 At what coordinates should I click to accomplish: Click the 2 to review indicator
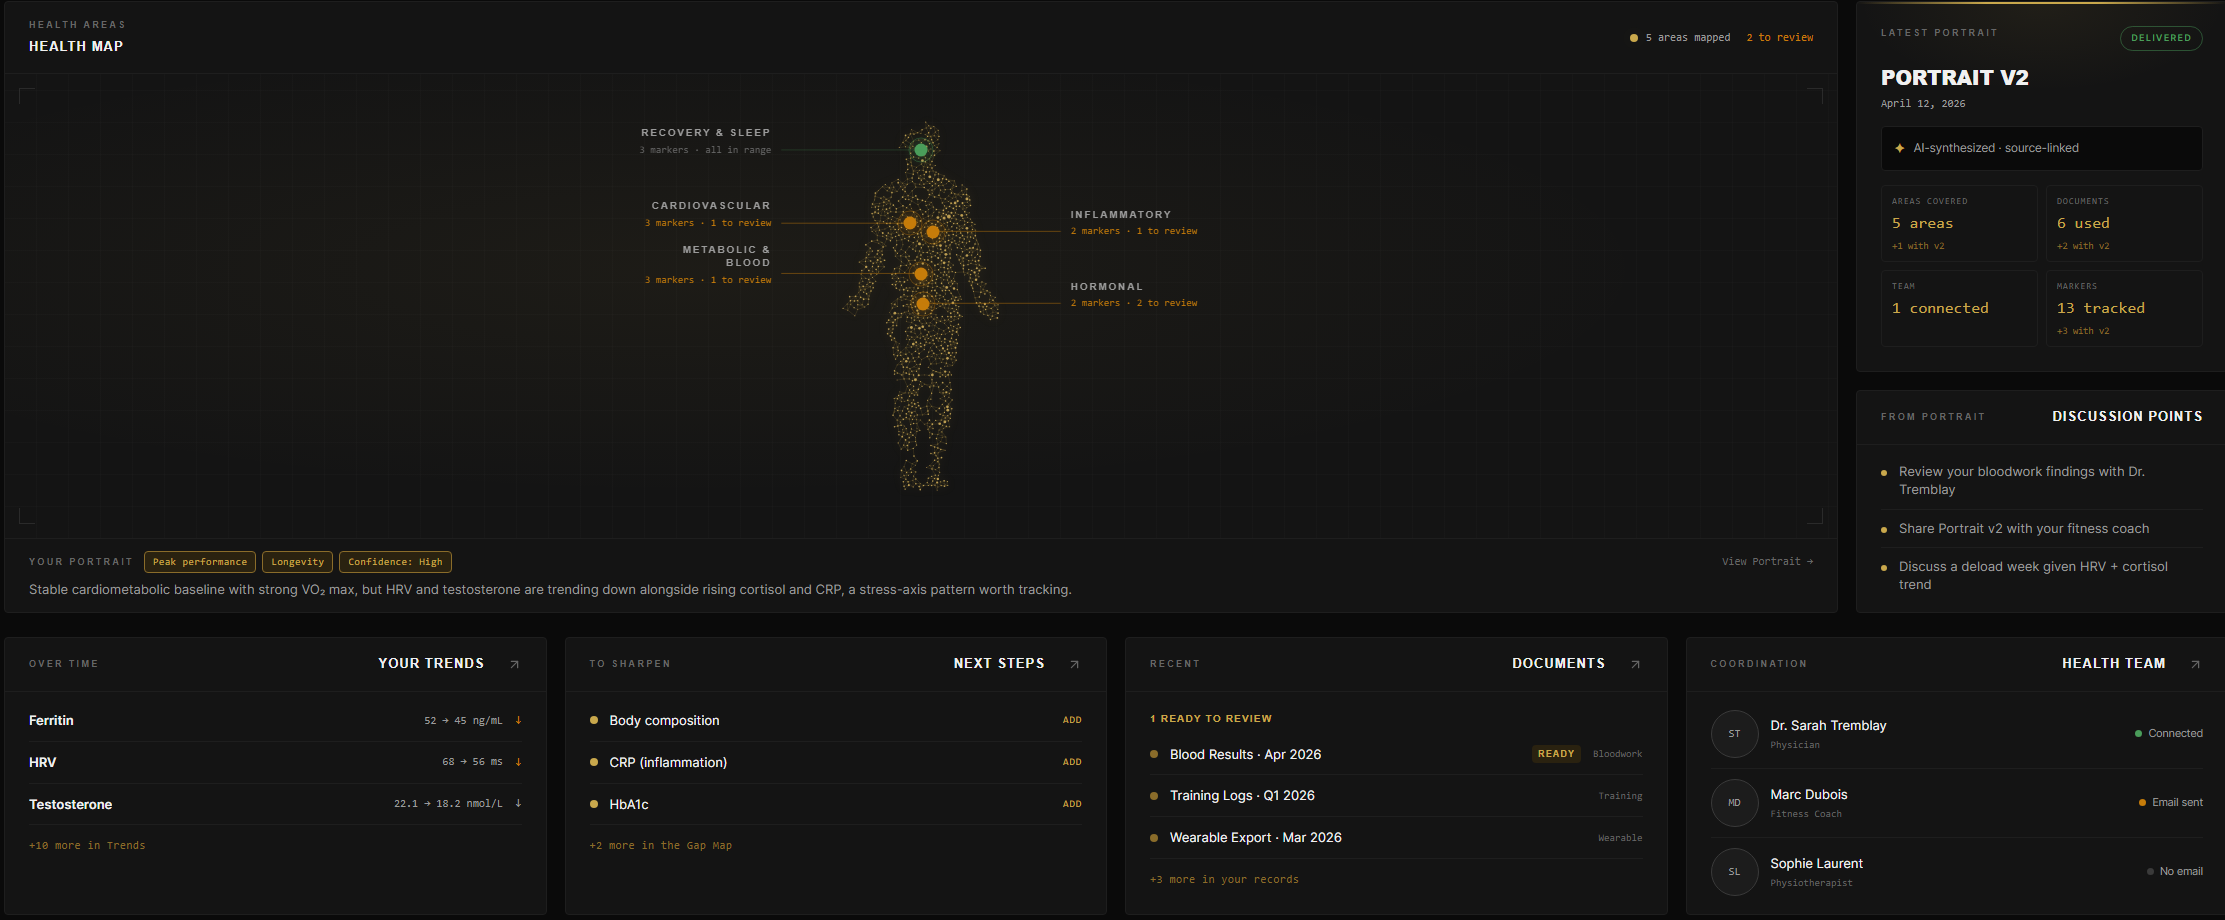coord(1780,38)
